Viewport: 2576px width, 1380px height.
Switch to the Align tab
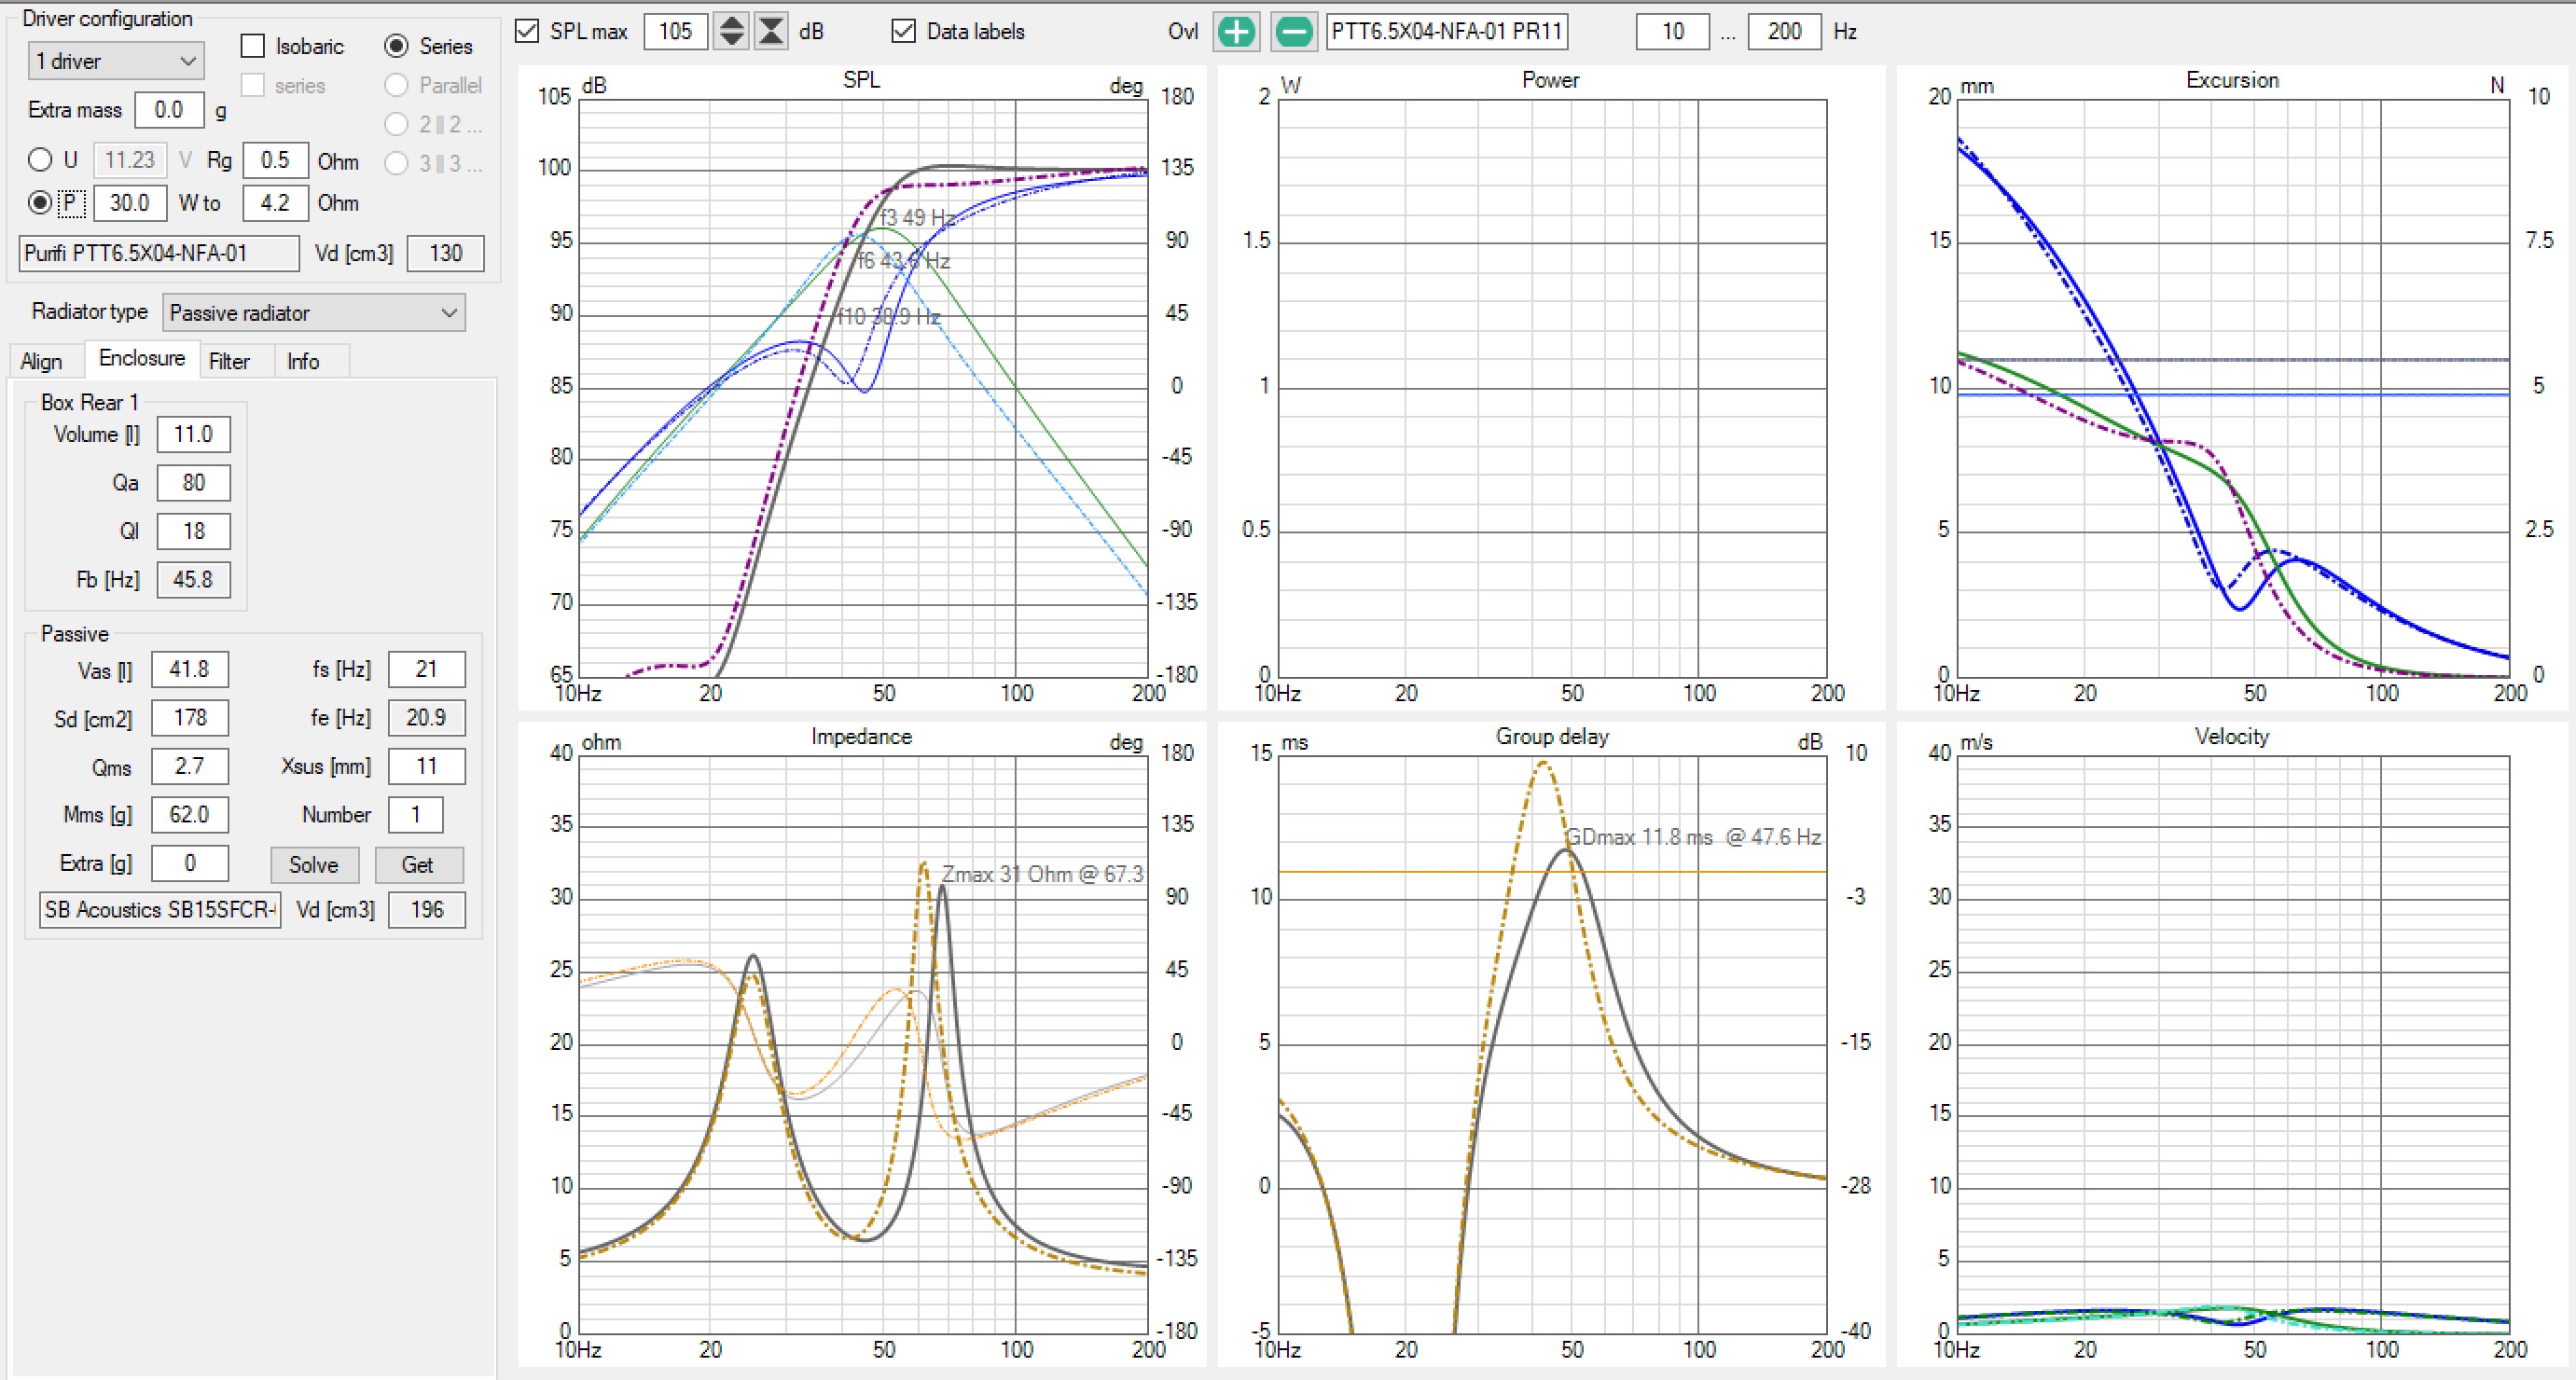(41, 361)
